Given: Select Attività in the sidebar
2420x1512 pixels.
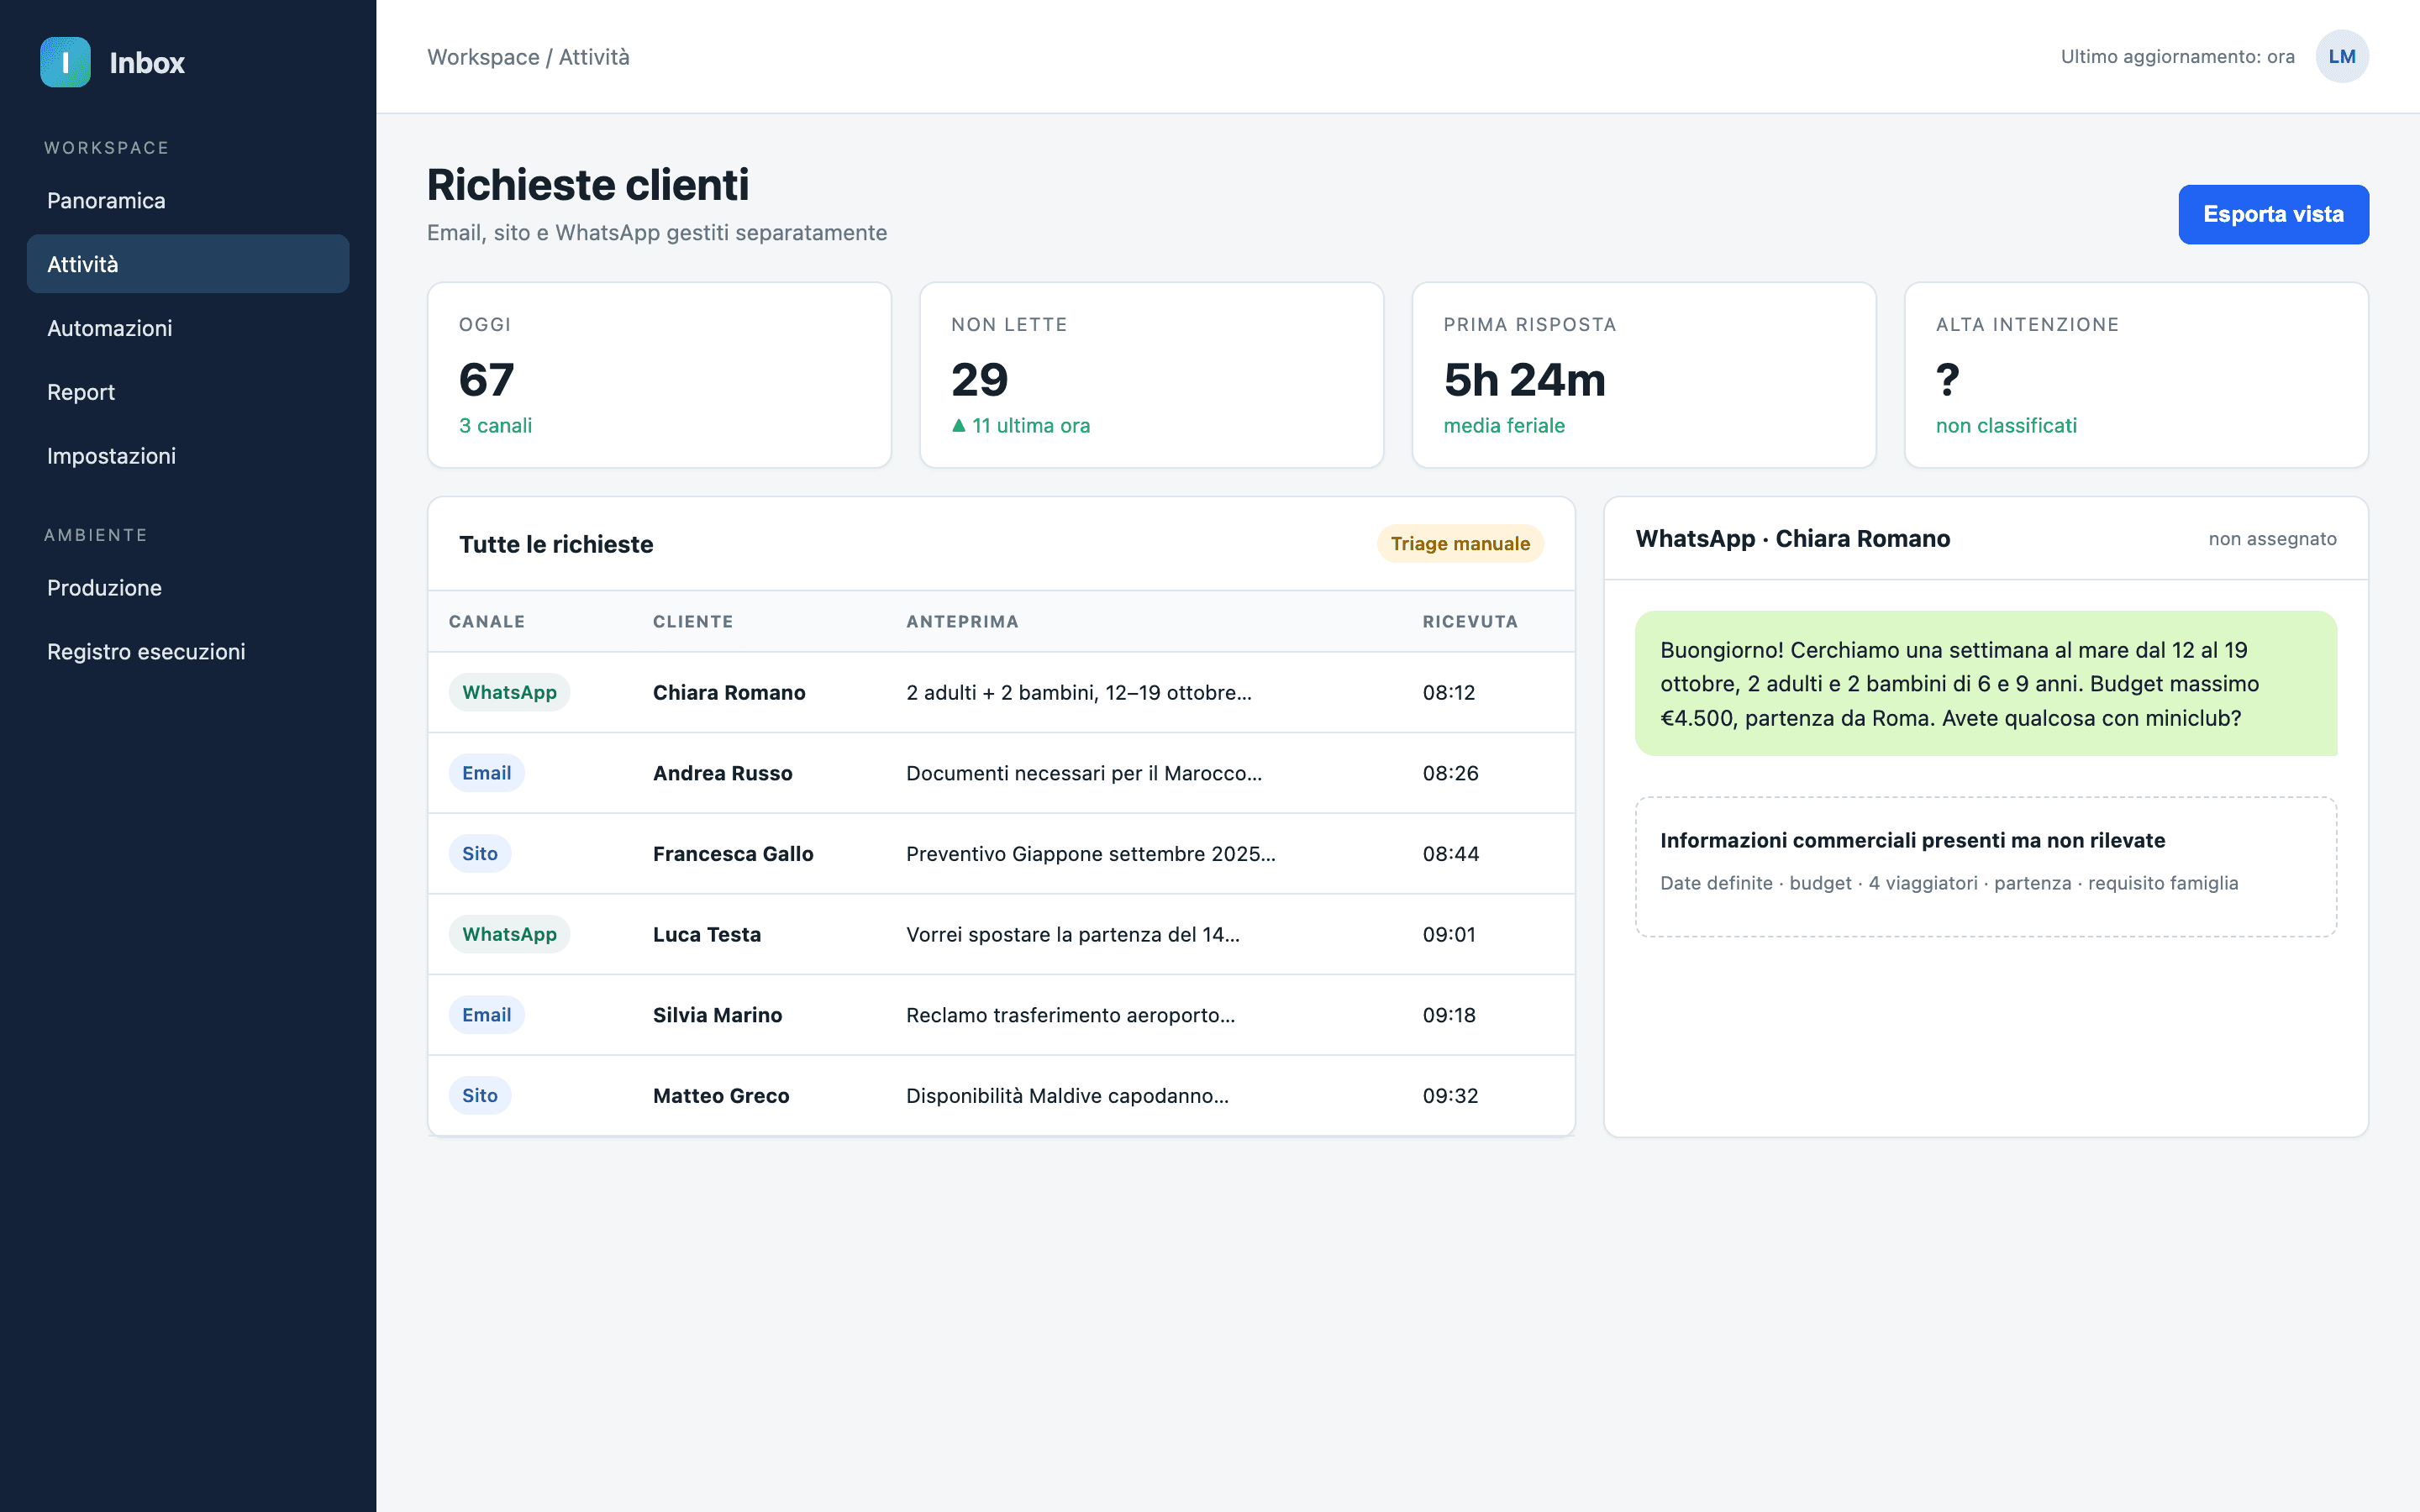Looking at the screenshot, I should click(188, 264).
